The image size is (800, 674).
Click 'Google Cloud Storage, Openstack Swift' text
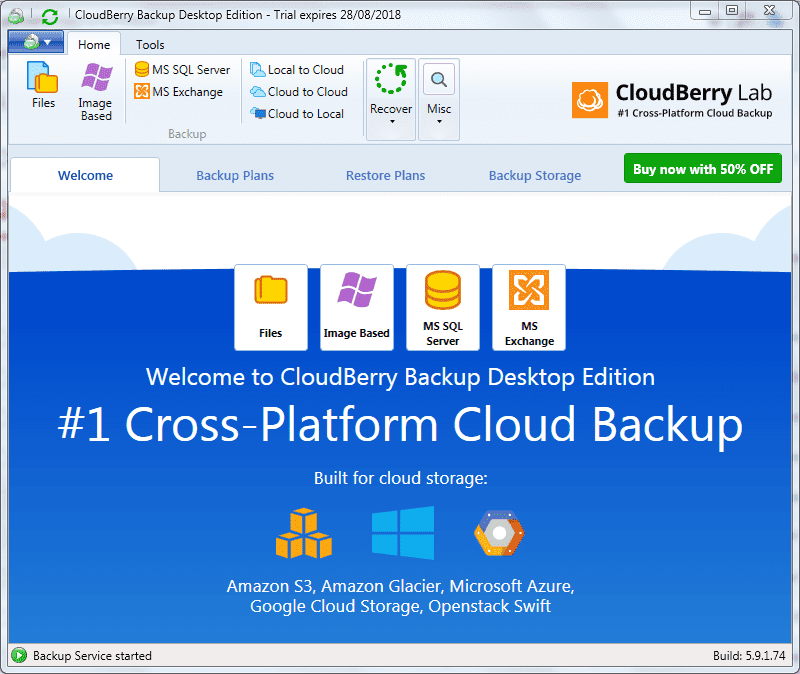tap(401, 606)
